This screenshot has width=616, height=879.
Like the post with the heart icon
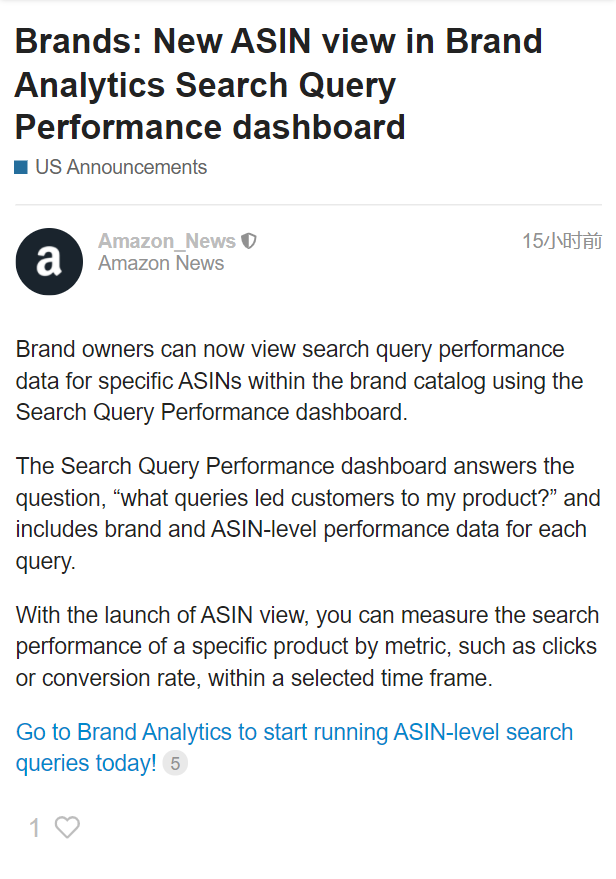click(x=67, y=827)
